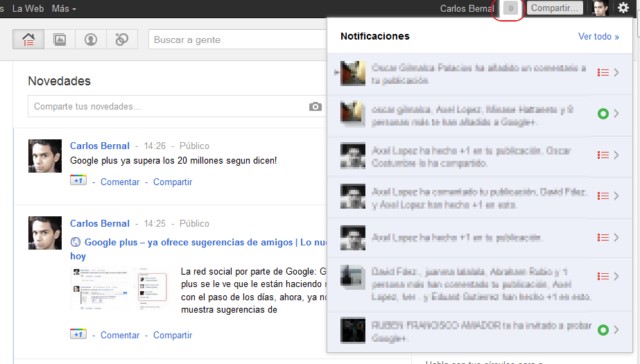The width and height of the screenshot is (640, 364).
Task: Click post icon on single-line Axel Lopez +1 notification
Action: pos(603,237)
